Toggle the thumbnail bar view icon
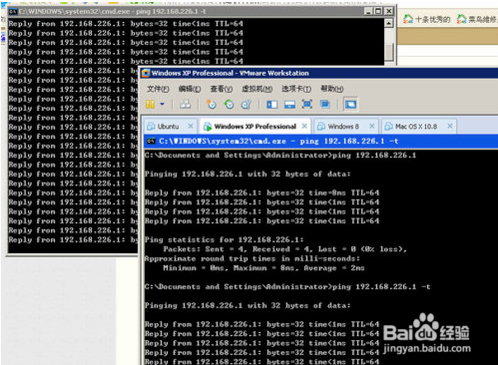Screen dimensions: 498x365 coord(290,104)
